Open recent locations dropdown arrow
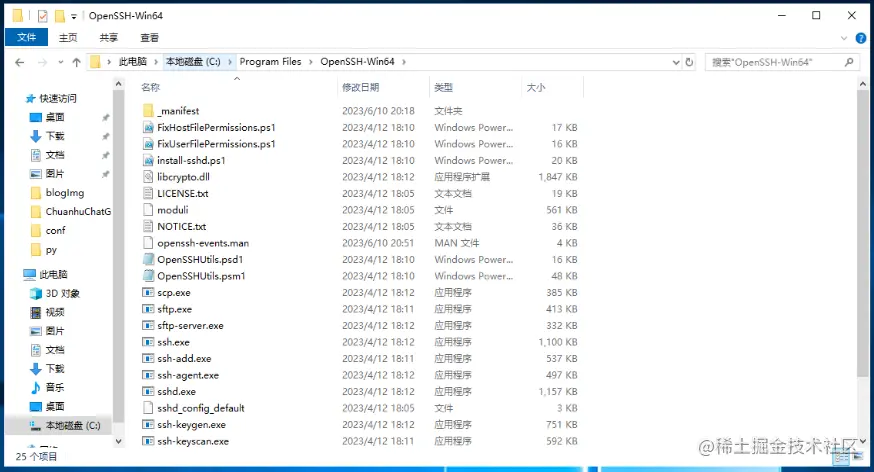Viewport: 874px width, 472px height. pyautogui.click(x=60, y=62)
